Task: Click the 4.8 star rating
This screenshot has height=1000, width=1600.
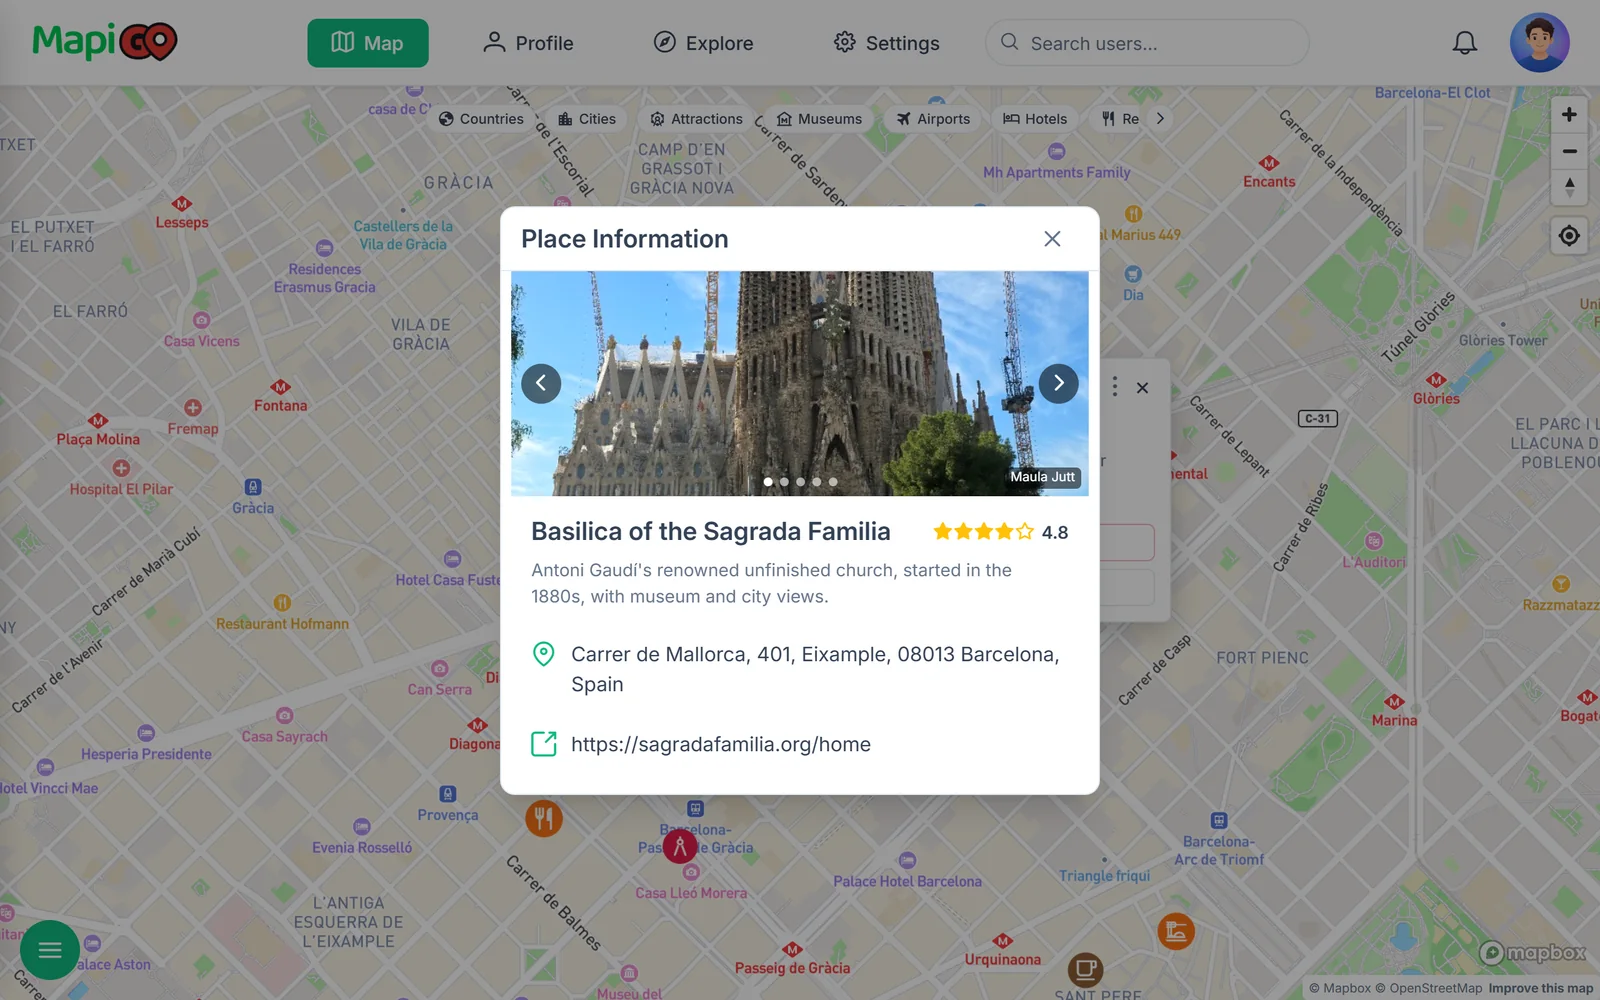Action: click(x=1000, y=532)
